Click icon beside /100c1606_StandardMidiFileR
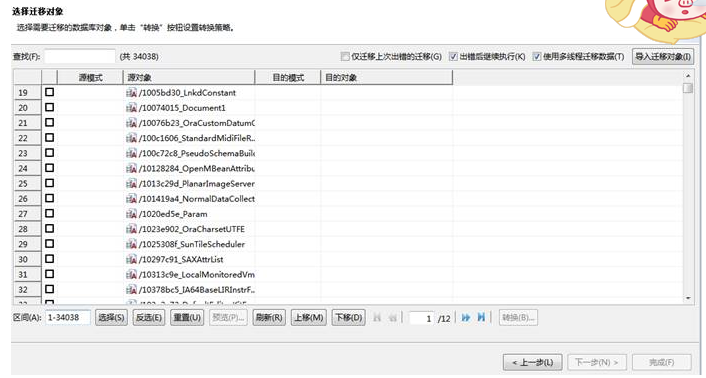This screenshot has height=378, width=706. point(131,138)
